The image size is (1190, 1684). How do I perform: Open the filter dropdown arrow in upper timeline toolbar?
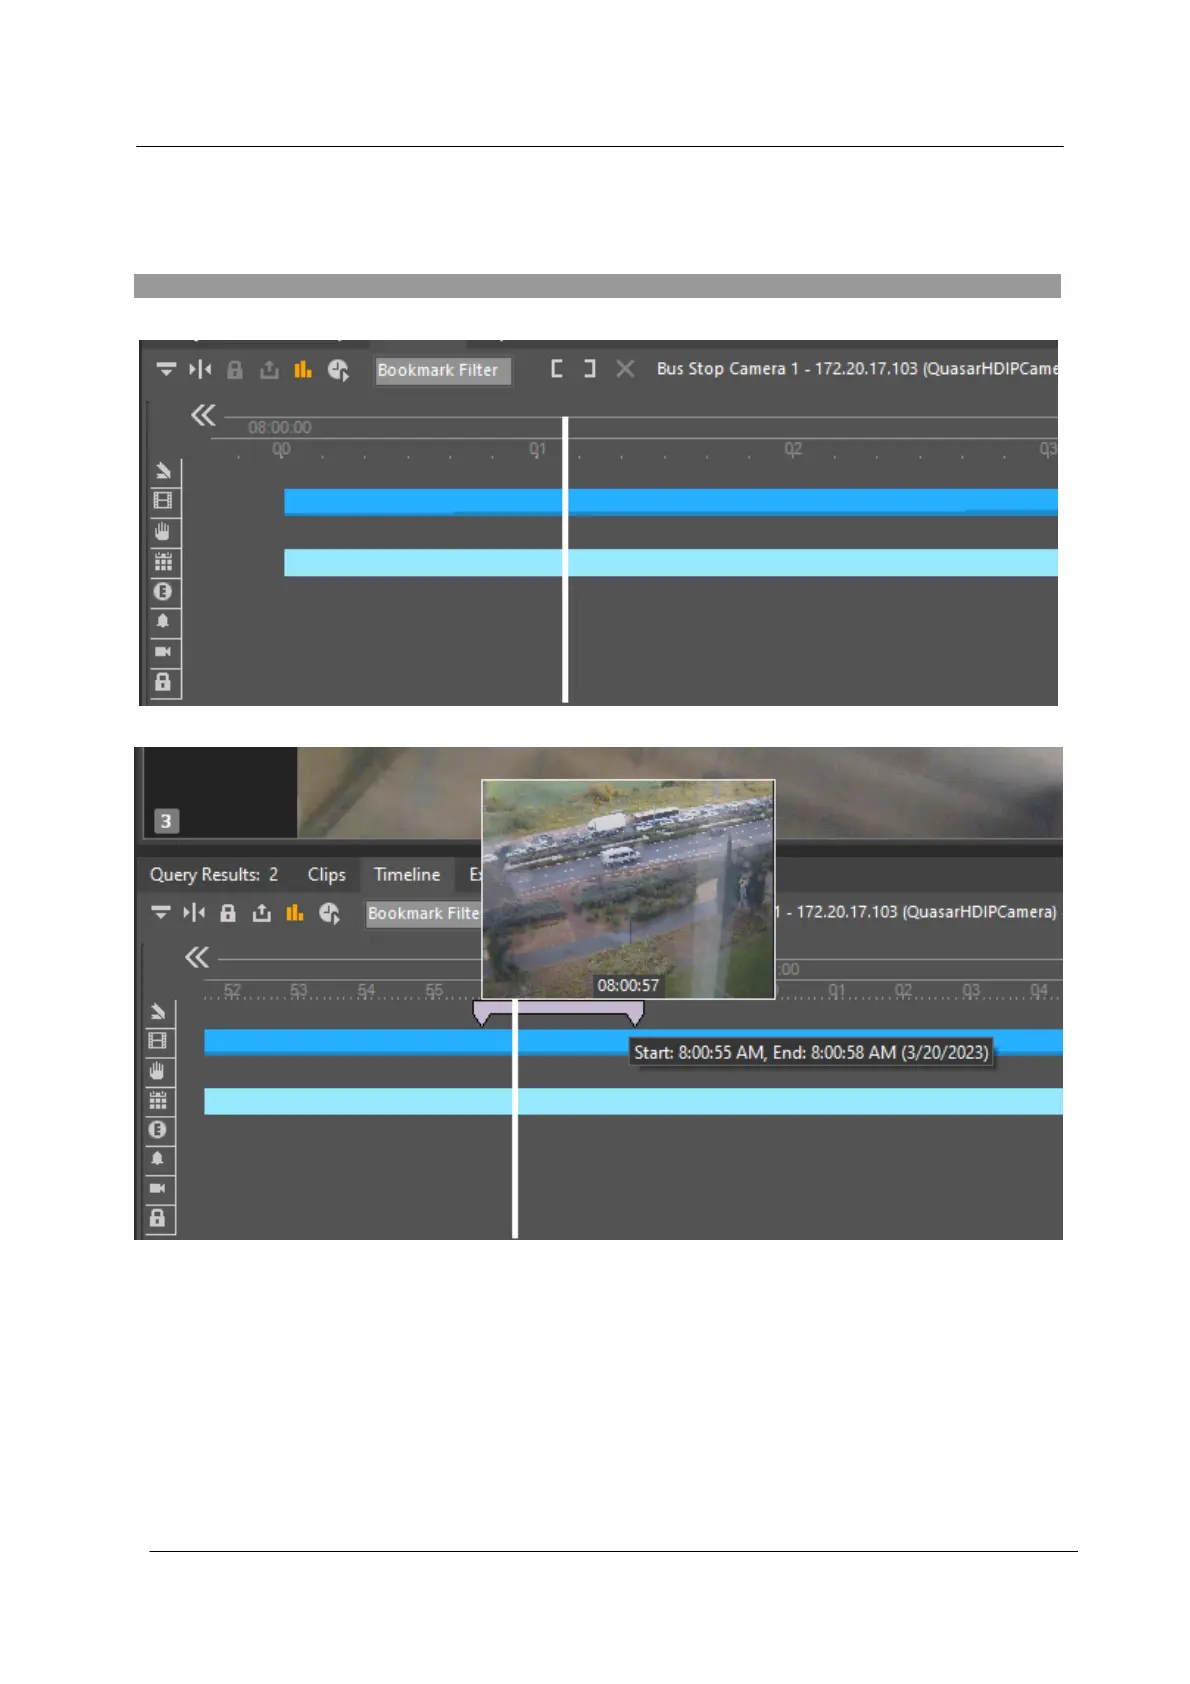[166, 370]
